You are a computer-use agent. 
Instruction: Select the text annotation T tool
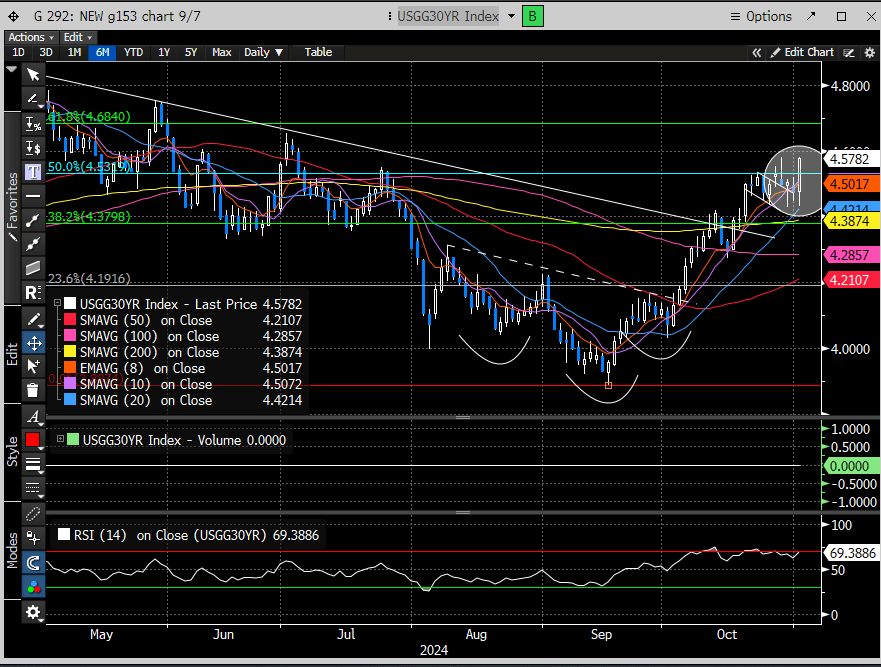point(33,171)
